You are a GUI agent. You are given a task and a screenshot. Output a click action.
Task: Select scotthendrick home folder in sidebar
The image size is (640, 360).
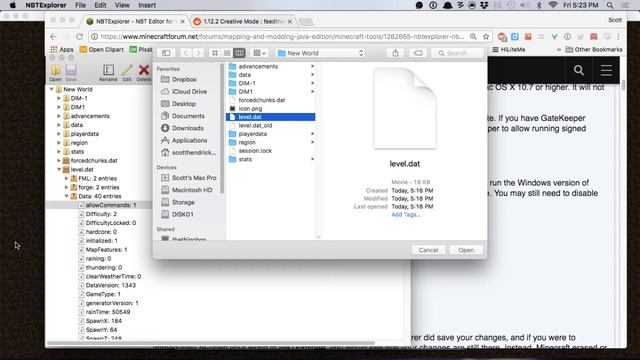click(x=194, y=153)
